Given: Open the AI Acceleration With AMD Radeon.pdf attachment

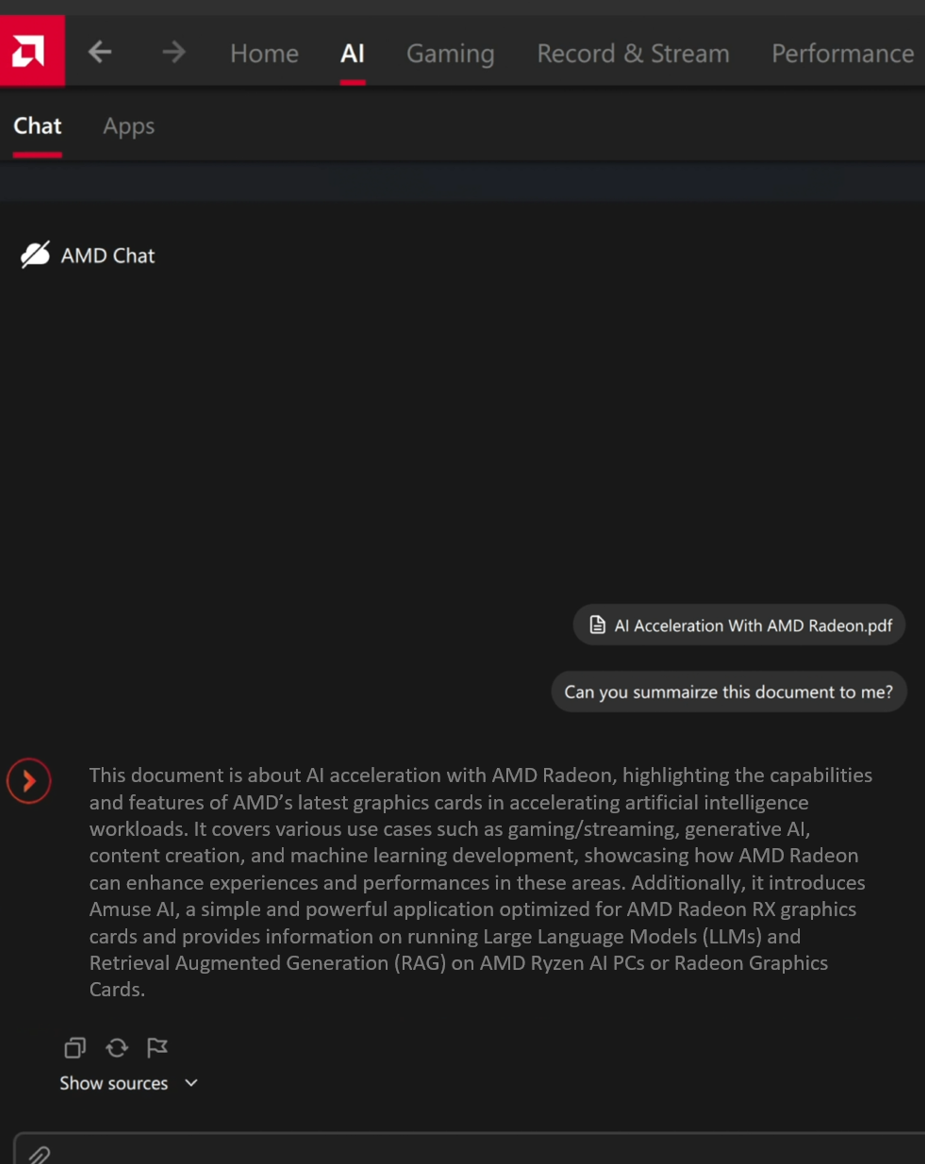Looking at the screenshot, I should pyautogui.click(x=739, y=625).
